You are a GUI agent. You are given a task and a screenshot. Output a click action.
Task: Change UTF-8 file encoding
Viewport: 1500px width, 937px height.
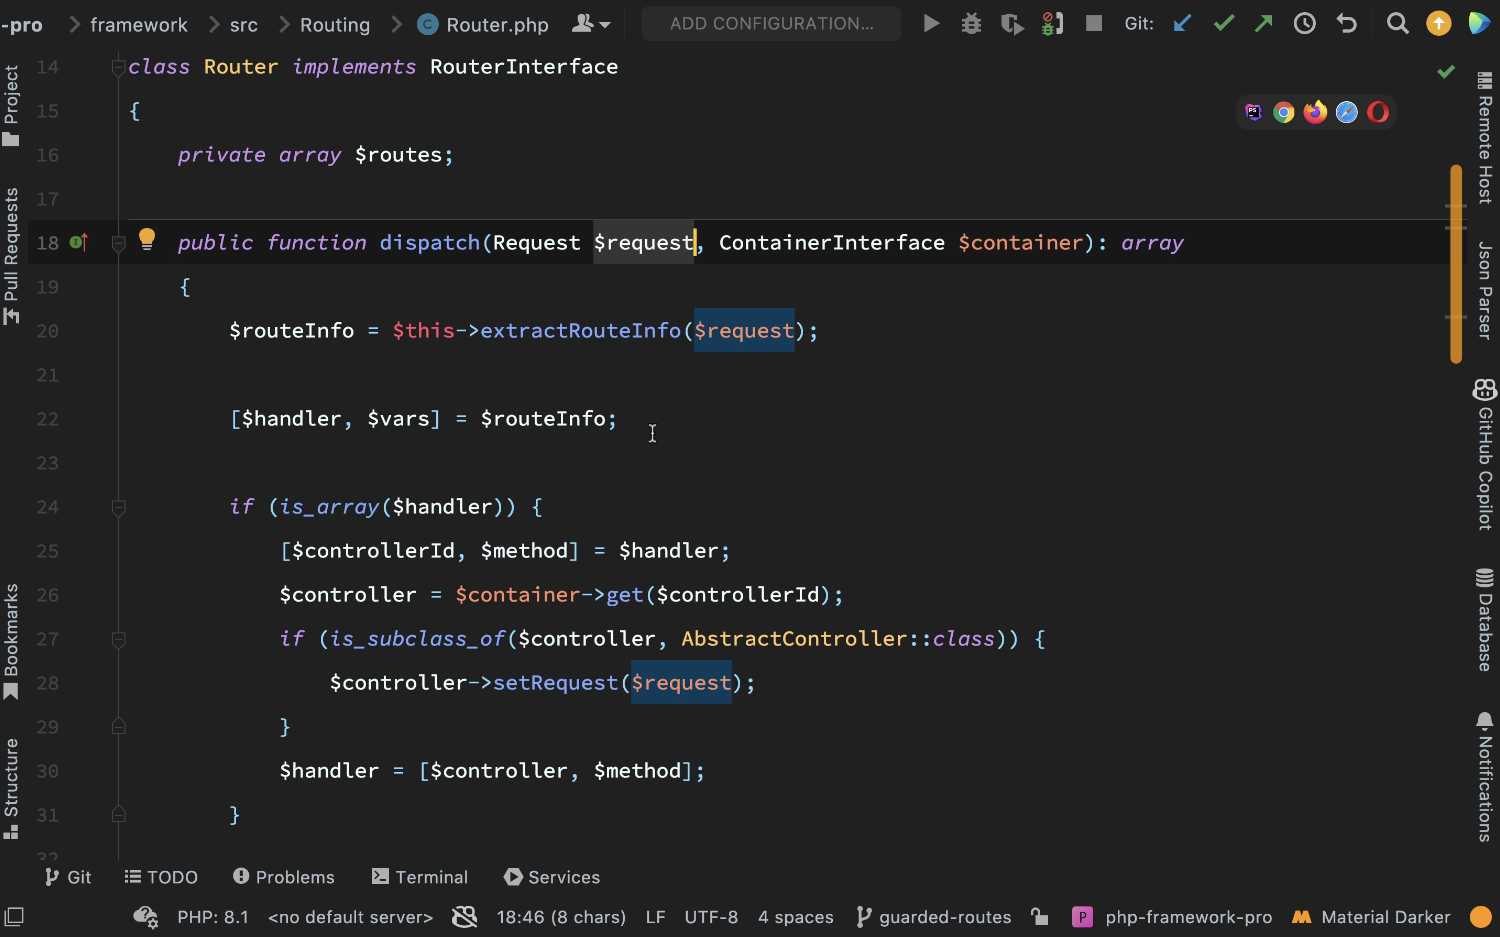coord(711,917)
